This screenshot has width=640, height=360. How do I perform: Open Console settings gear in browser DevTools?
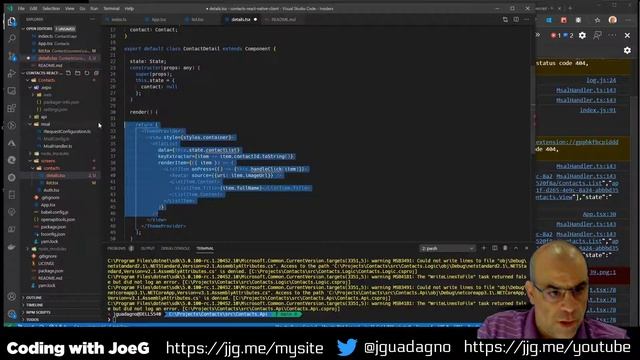pos(627,50)
